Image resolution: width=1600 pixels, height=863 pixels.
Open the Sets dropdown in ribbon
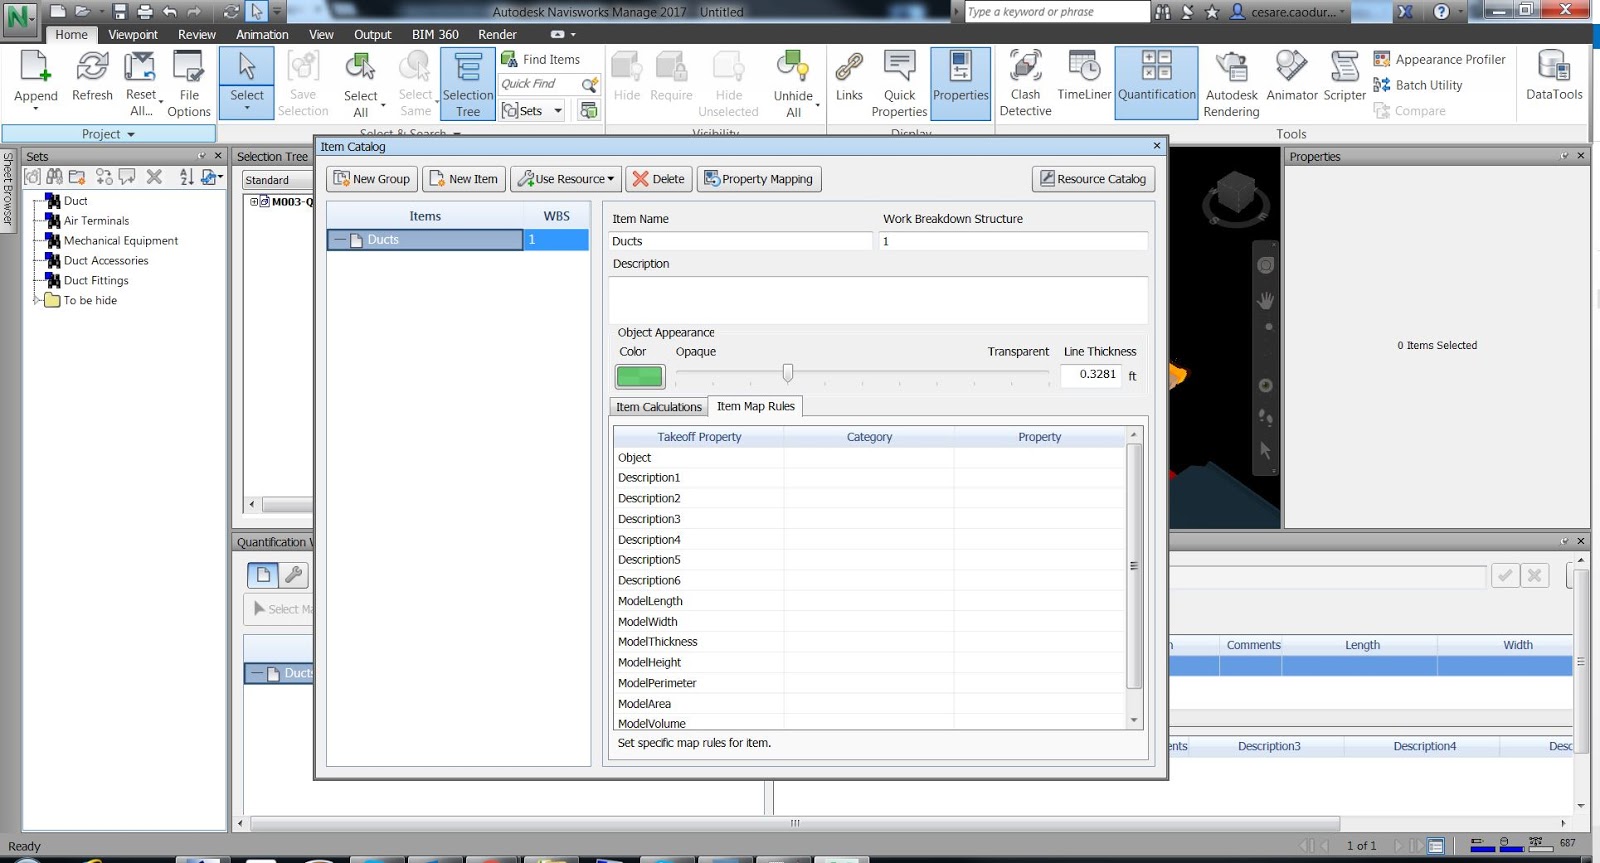pyautogui.click(x=533, y=110)
